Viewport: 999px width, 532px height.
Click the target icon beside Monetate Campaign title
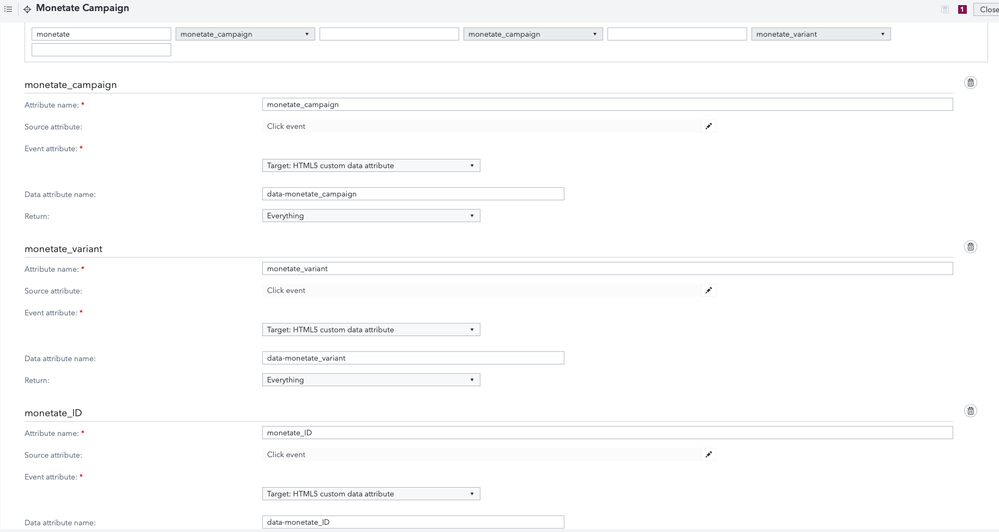(27, 9)
